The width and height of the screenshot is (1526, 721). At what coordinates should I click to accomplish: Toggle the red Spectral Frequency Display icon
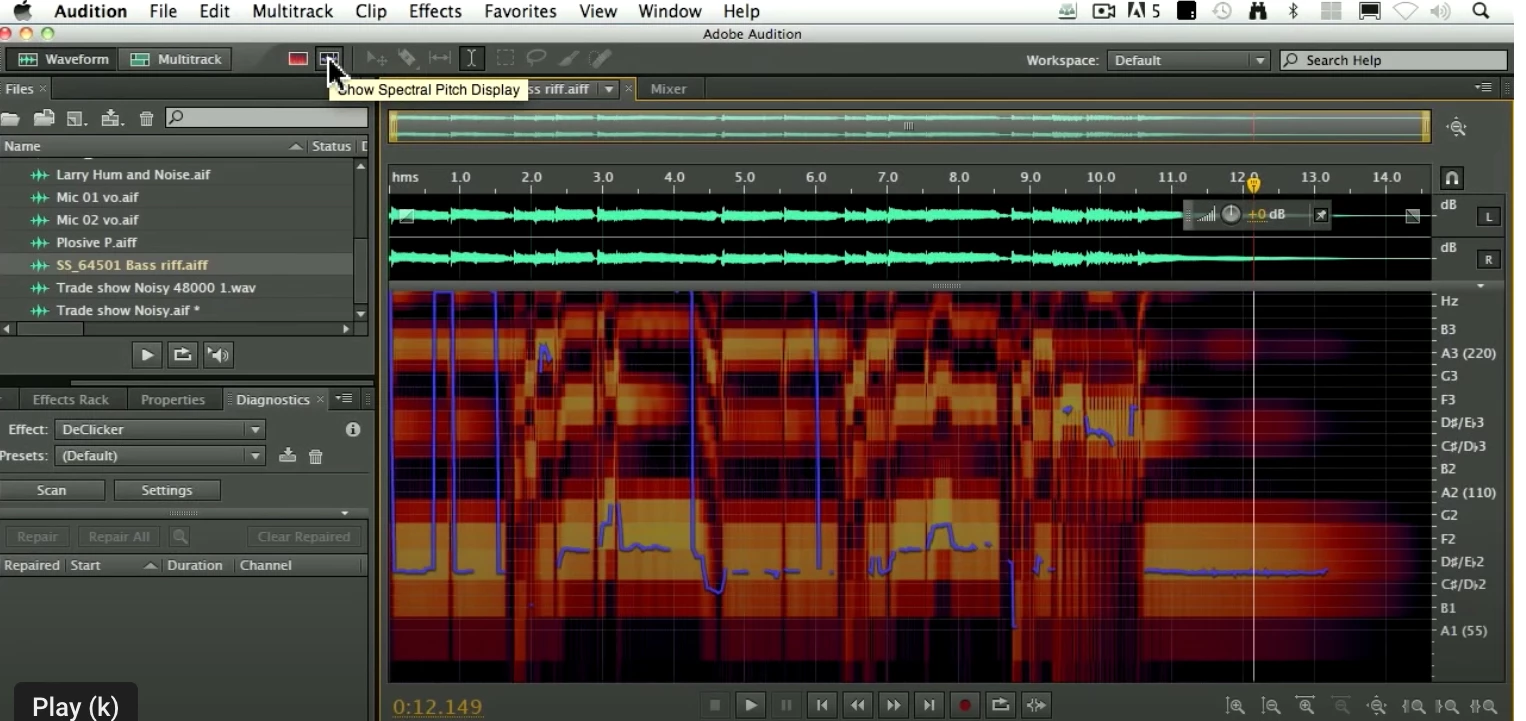(297, 59)
